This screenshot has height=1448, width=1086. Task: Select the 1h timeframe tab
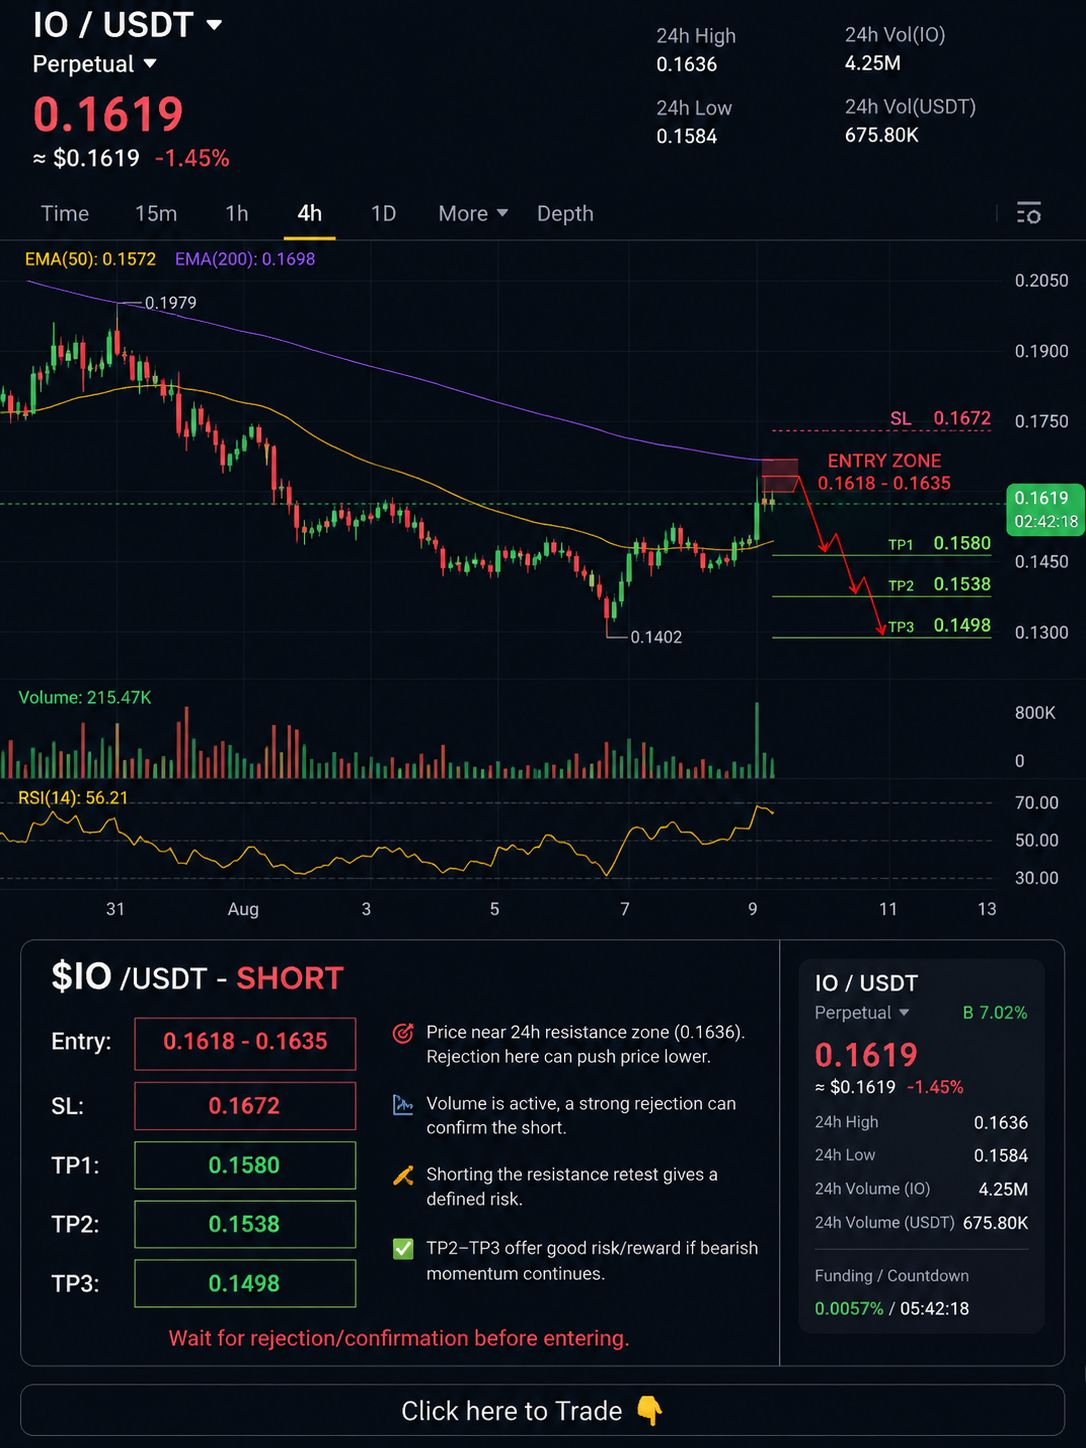[x=237, y=213]
